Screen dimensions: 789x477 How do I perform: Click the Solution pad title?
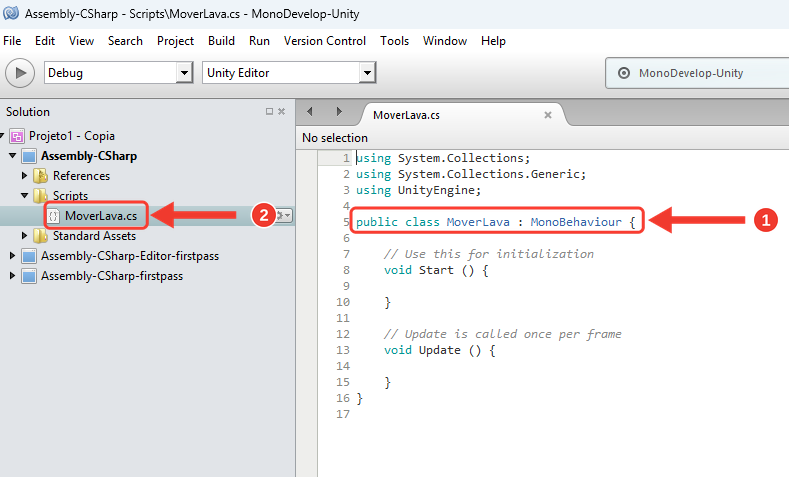28,112
